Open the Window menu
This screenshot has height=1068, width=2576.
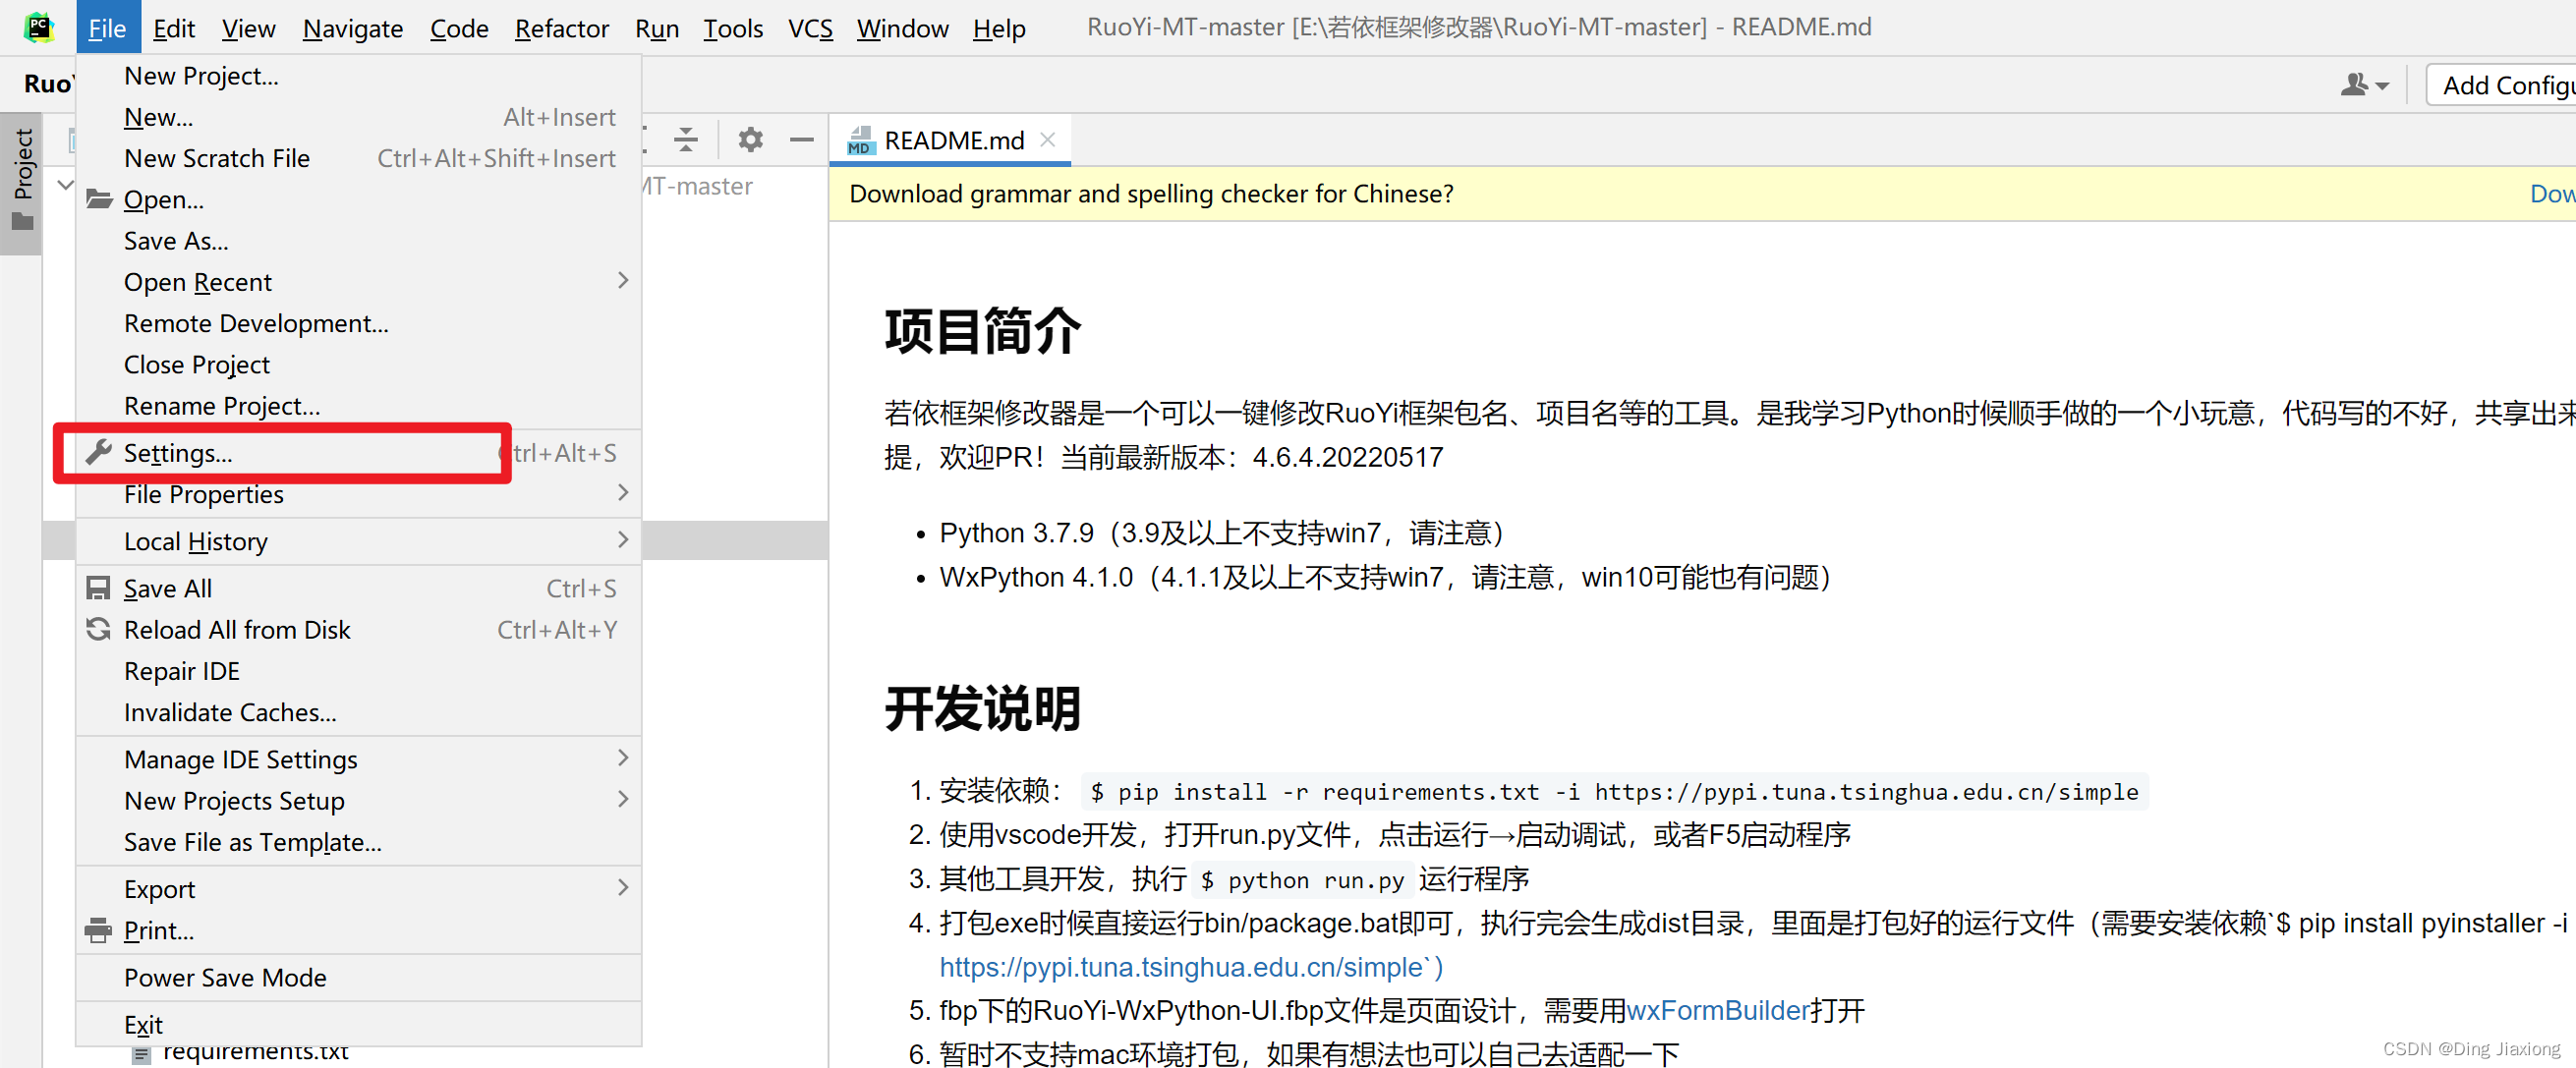[x=902, y=28]
